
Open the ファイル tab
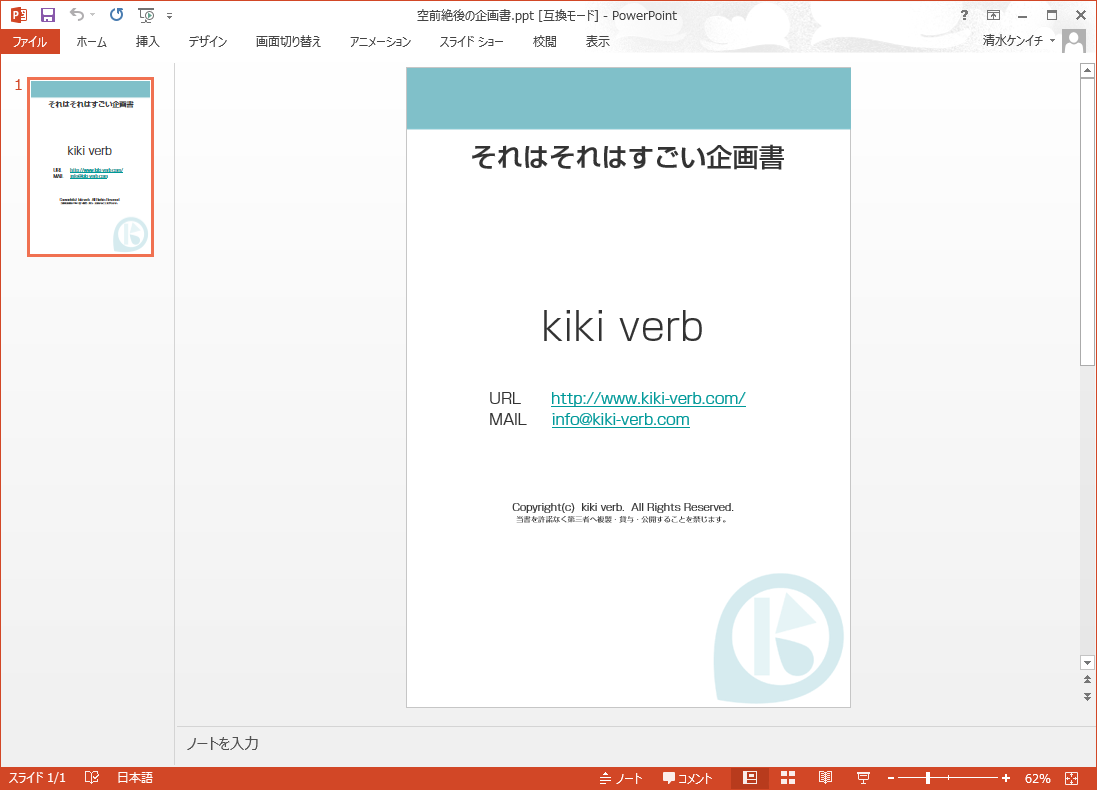point(29,41)
